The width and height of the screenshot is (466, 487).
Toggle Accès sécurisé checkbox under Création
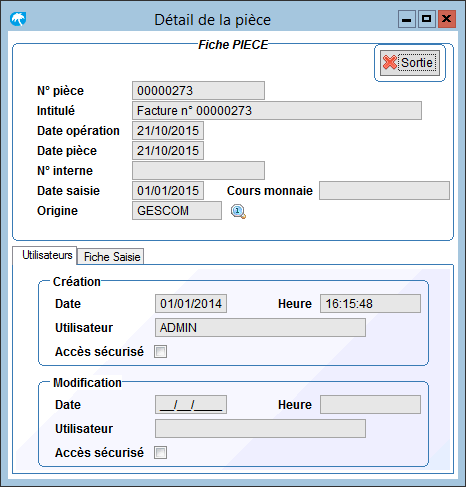pos(160,352)
